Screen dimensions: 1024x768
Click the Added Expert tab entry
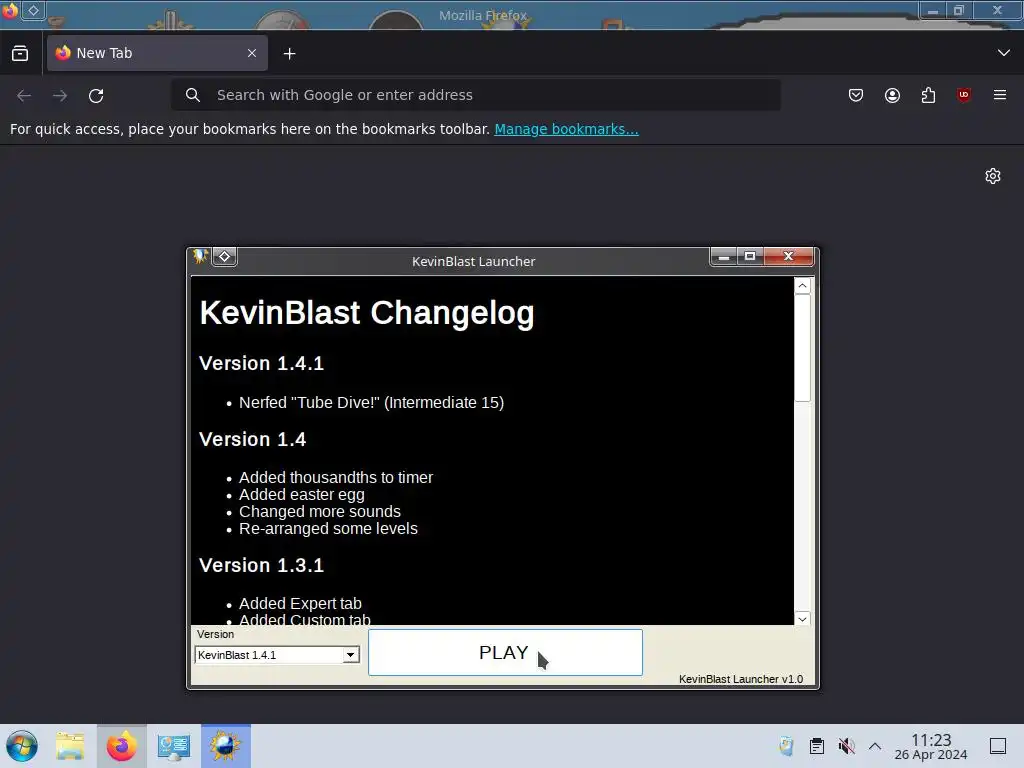pos(300,603)
